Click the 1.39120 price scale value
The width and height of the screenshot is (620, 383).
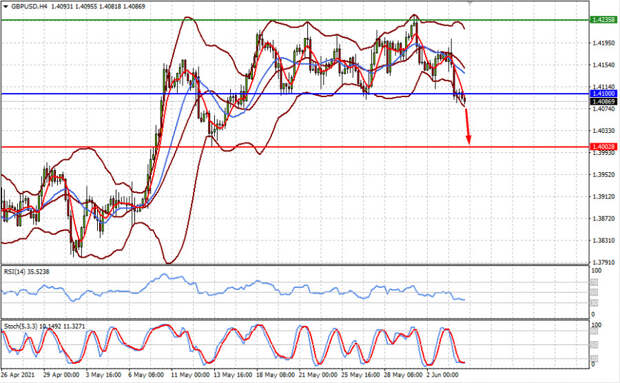point(604,196)
